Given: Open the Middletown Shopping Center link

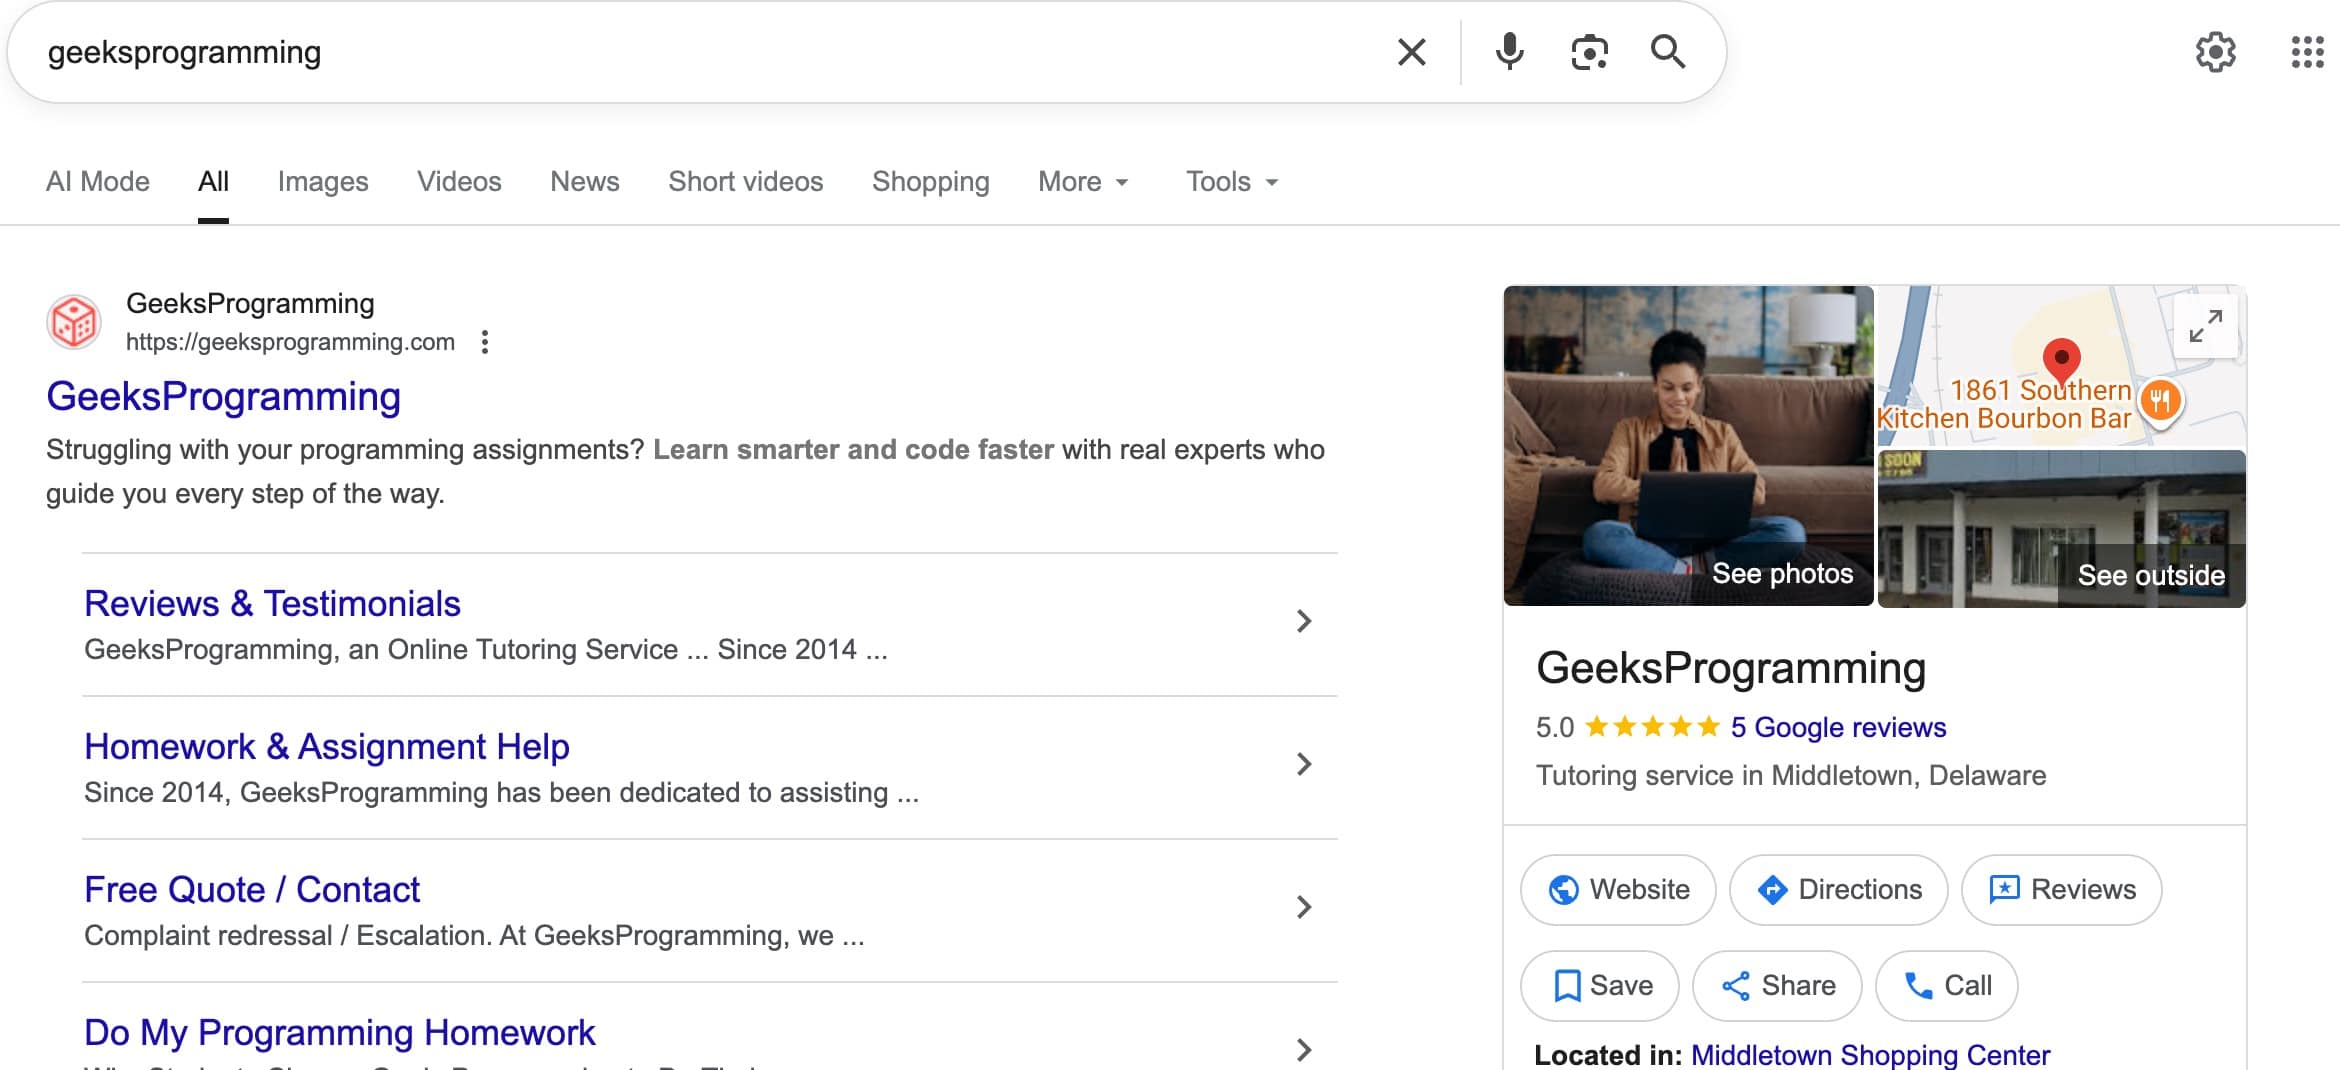Looking at the screenshot, I should (x=1870, y=1054).
